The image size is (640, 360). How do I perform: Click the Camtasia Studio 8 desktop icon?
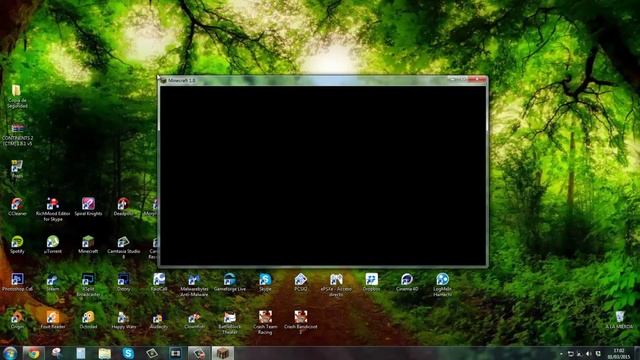[x=124, y=247]
